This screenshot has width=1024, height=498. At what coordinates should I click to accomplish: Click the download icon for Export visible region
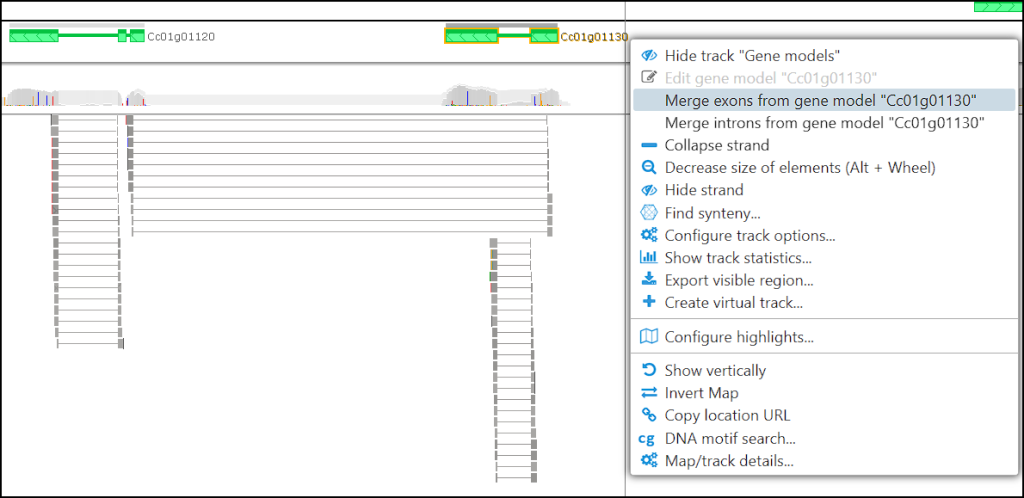pyautogui.click(x=648, y=280)
